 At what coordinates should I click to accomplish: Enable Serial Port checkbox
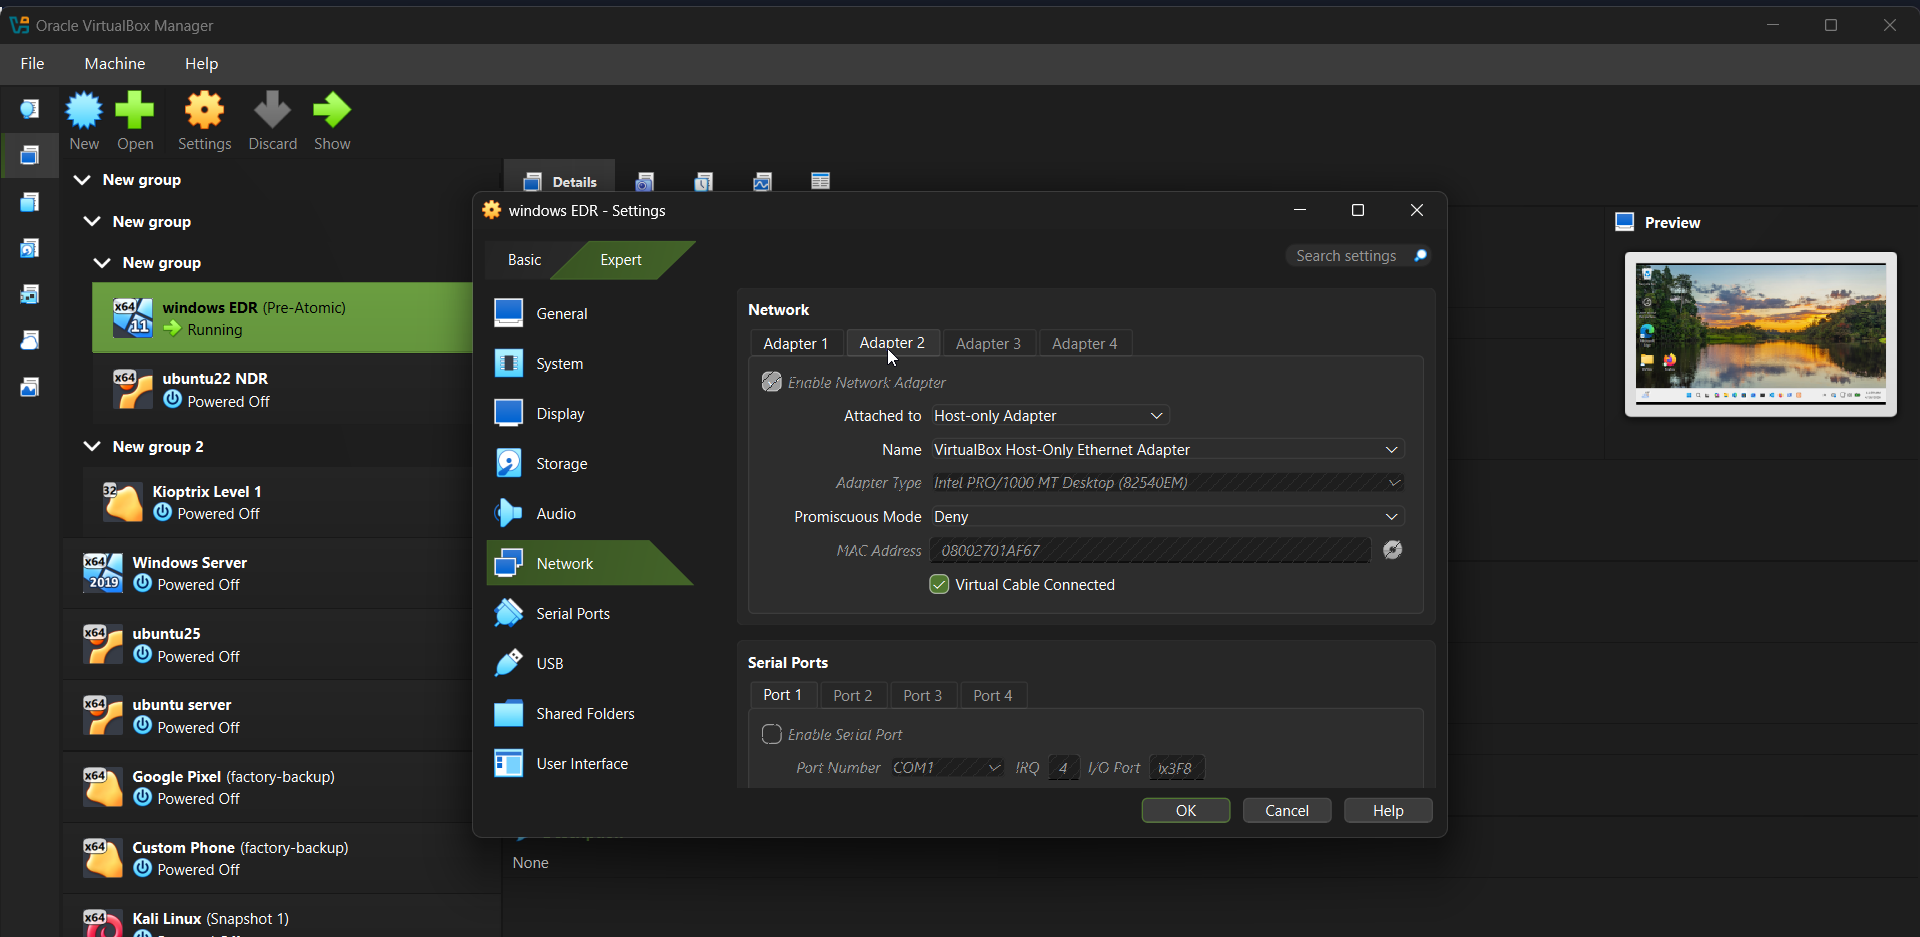point(772,735)
